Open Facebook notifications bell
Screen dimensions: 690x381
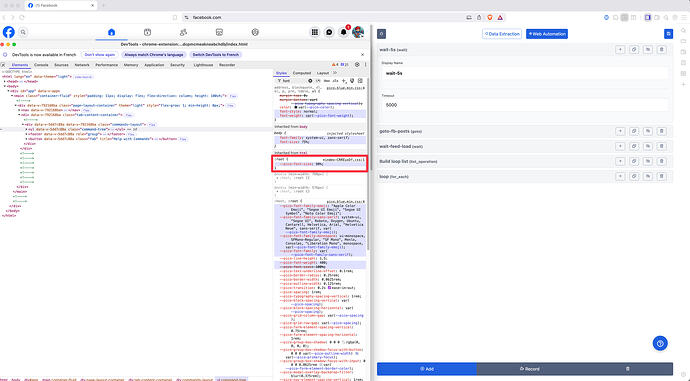coord(343,32)
